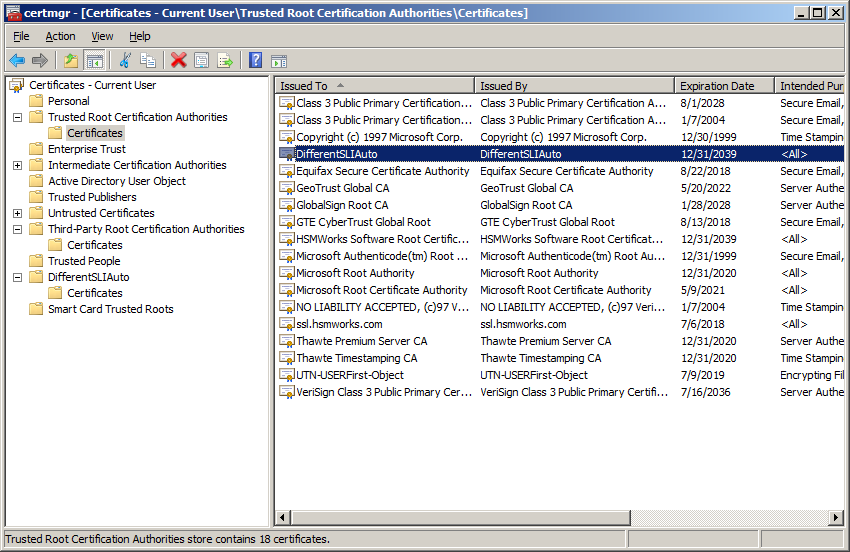Select Trusted People in the tree
The height and width of the screenshot is (552, 850).
[x=84, y=261]
